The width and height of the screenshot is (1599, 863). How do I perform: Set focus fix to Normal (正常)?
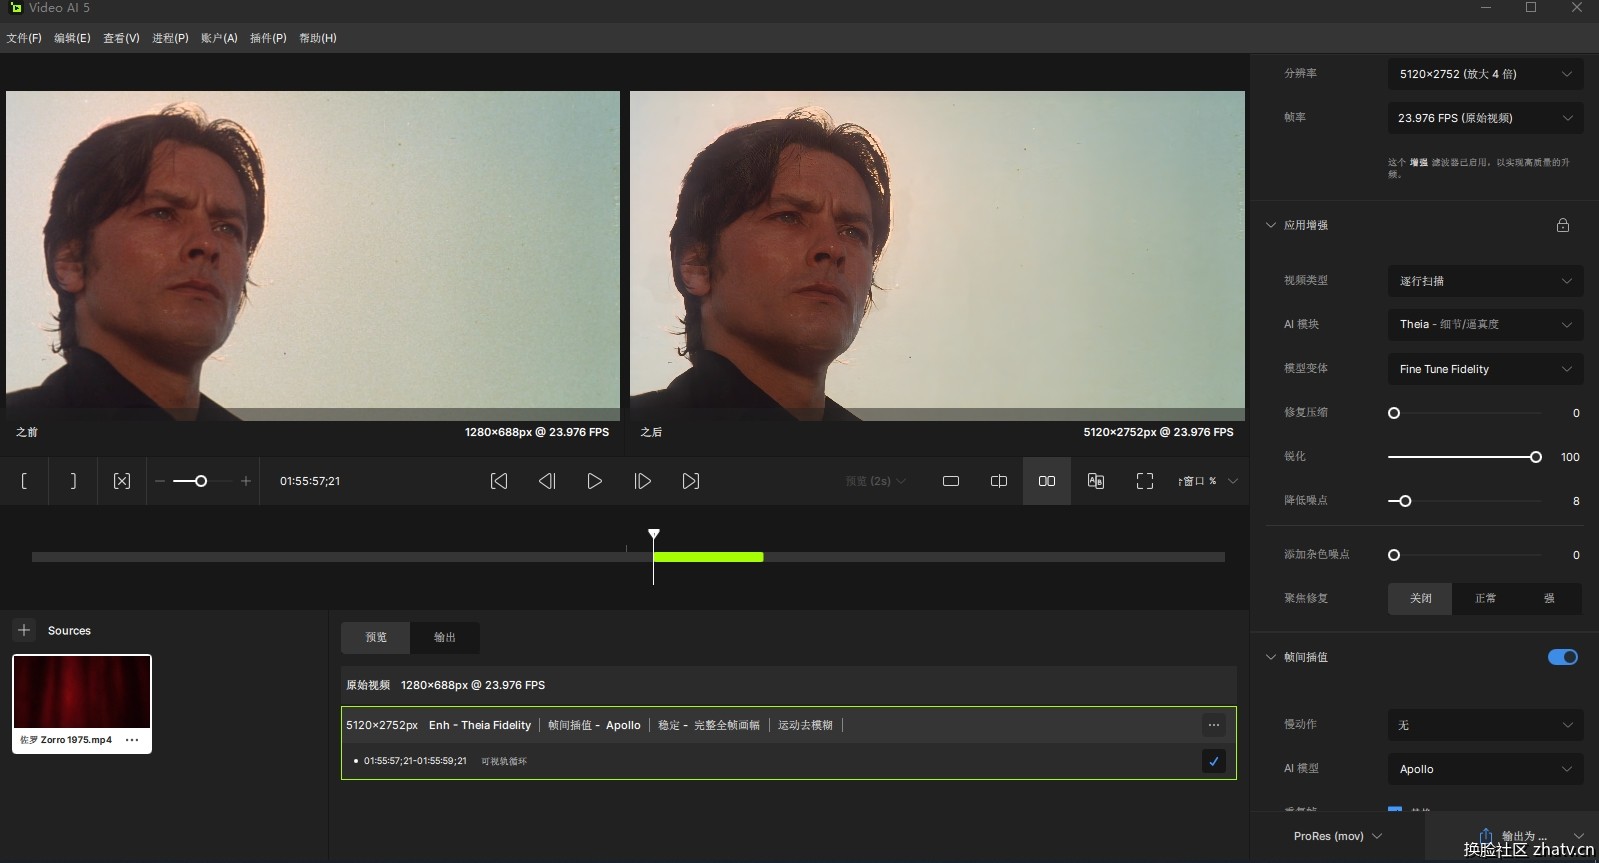(x=1485, y=598)
